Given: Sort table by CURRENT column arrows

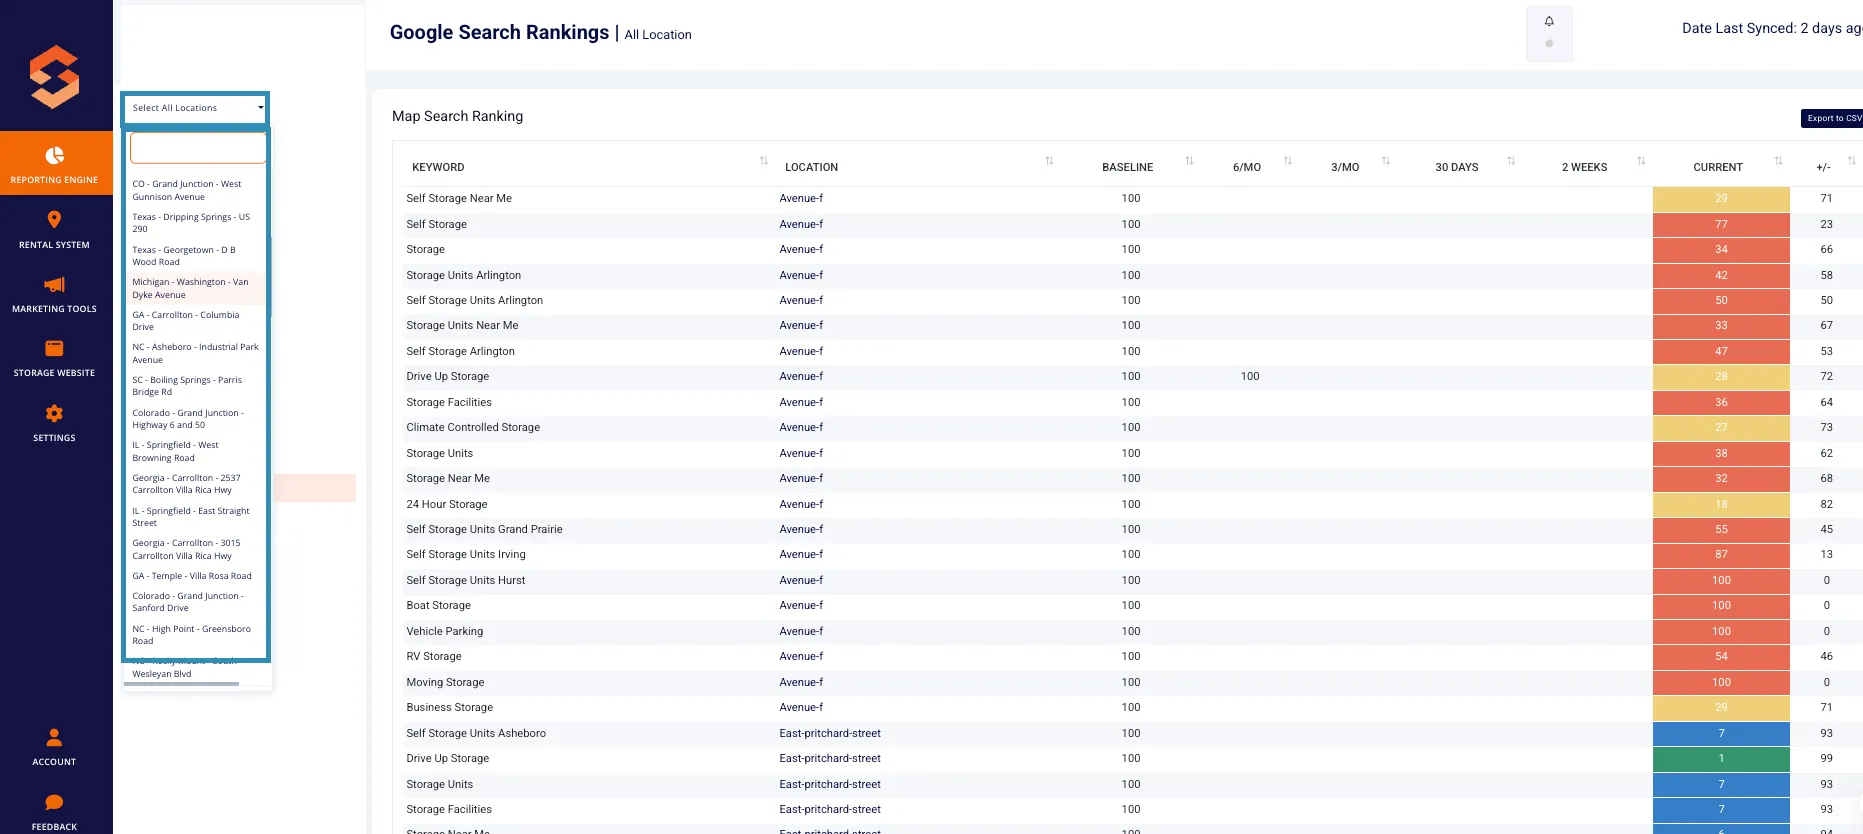Looking at the screenshot, I should 1778,161.
